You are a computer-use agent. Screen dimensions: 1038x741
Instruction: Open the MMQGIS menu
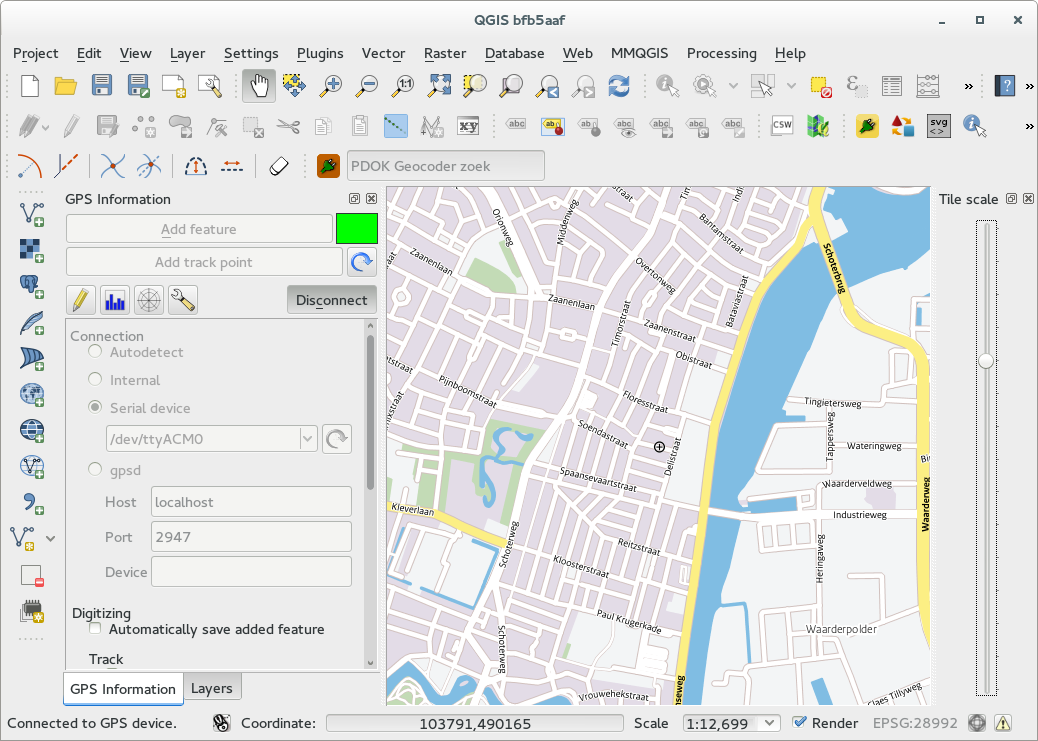point(639,54)
